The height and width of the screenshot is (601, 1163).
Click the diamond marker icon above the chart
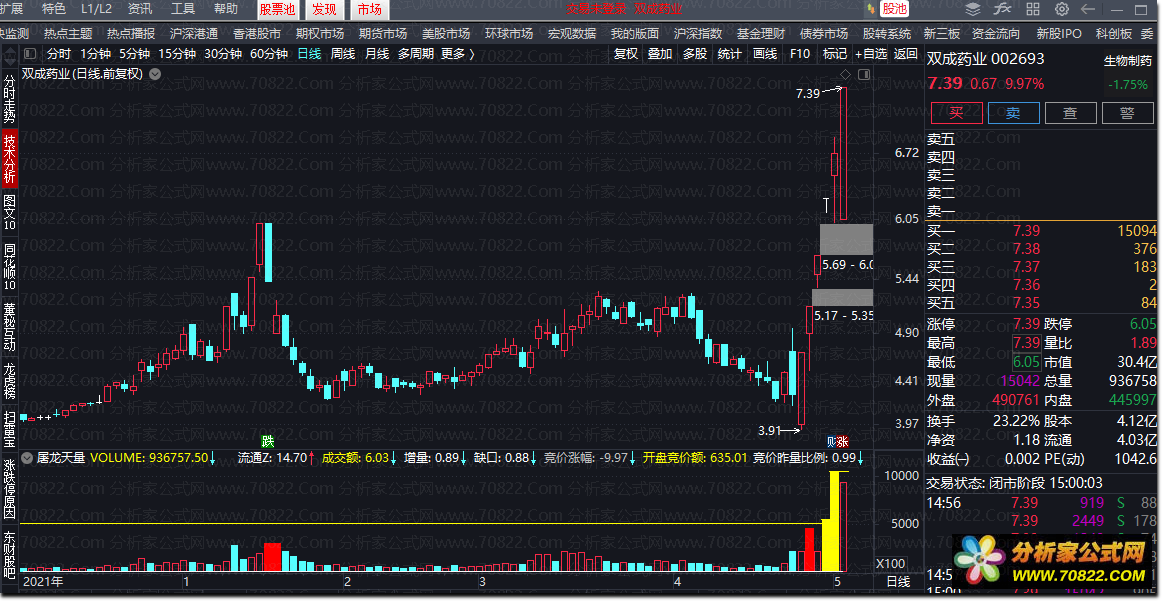pyautogui.click(x=845, y=74)
